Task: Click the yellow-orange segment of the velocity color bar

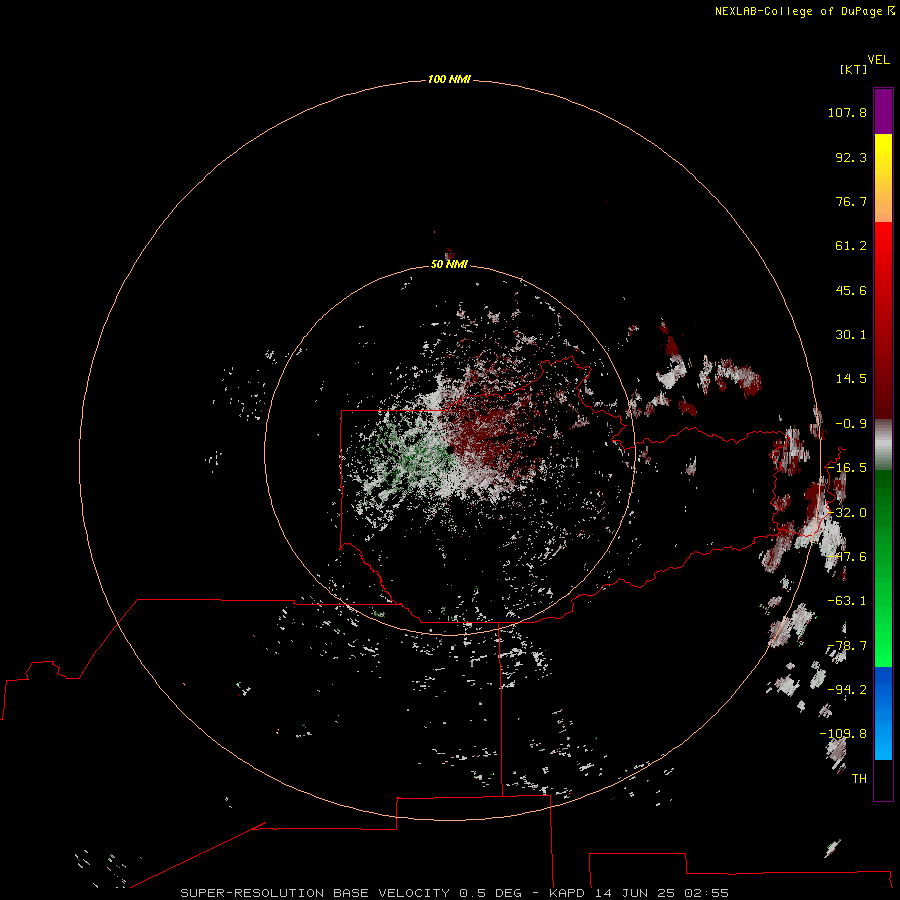Action: (883, 178)
